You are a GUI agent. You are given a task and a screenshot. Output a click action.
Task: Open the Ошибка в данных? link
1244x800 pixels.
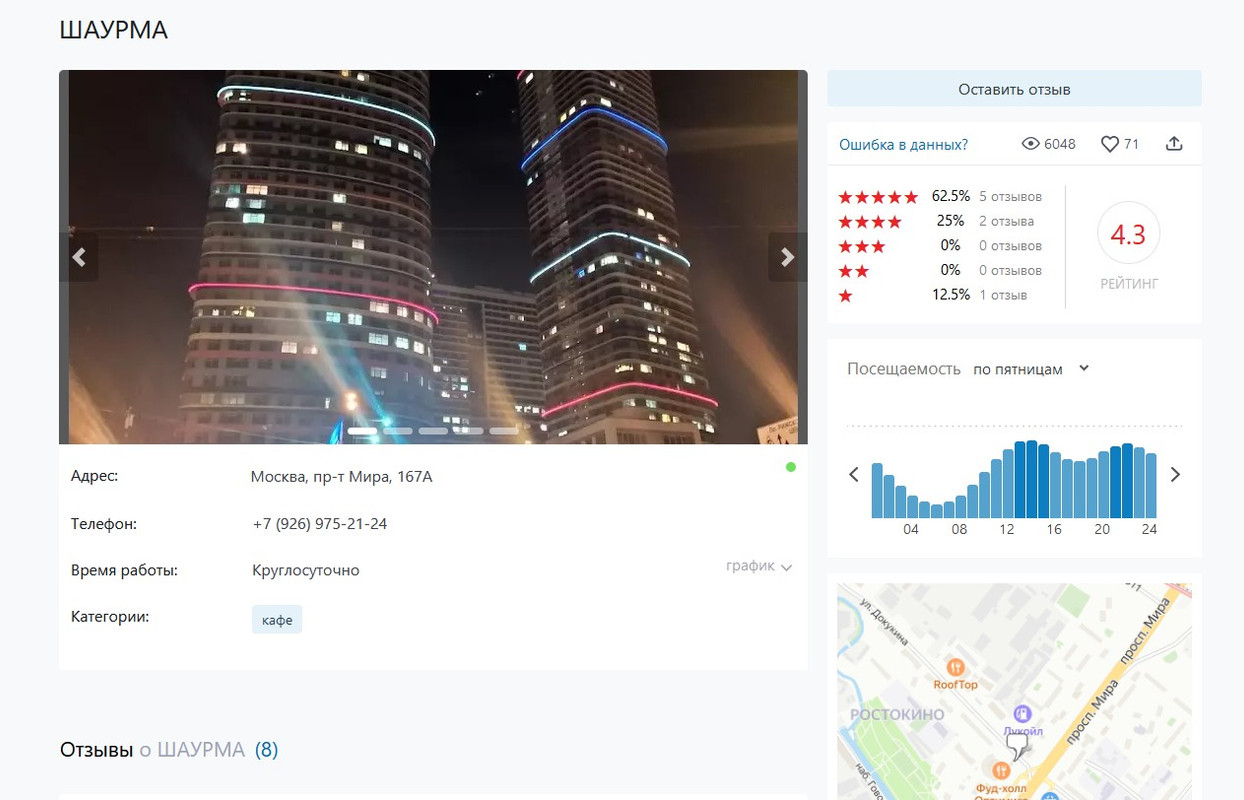pos(903,144)
